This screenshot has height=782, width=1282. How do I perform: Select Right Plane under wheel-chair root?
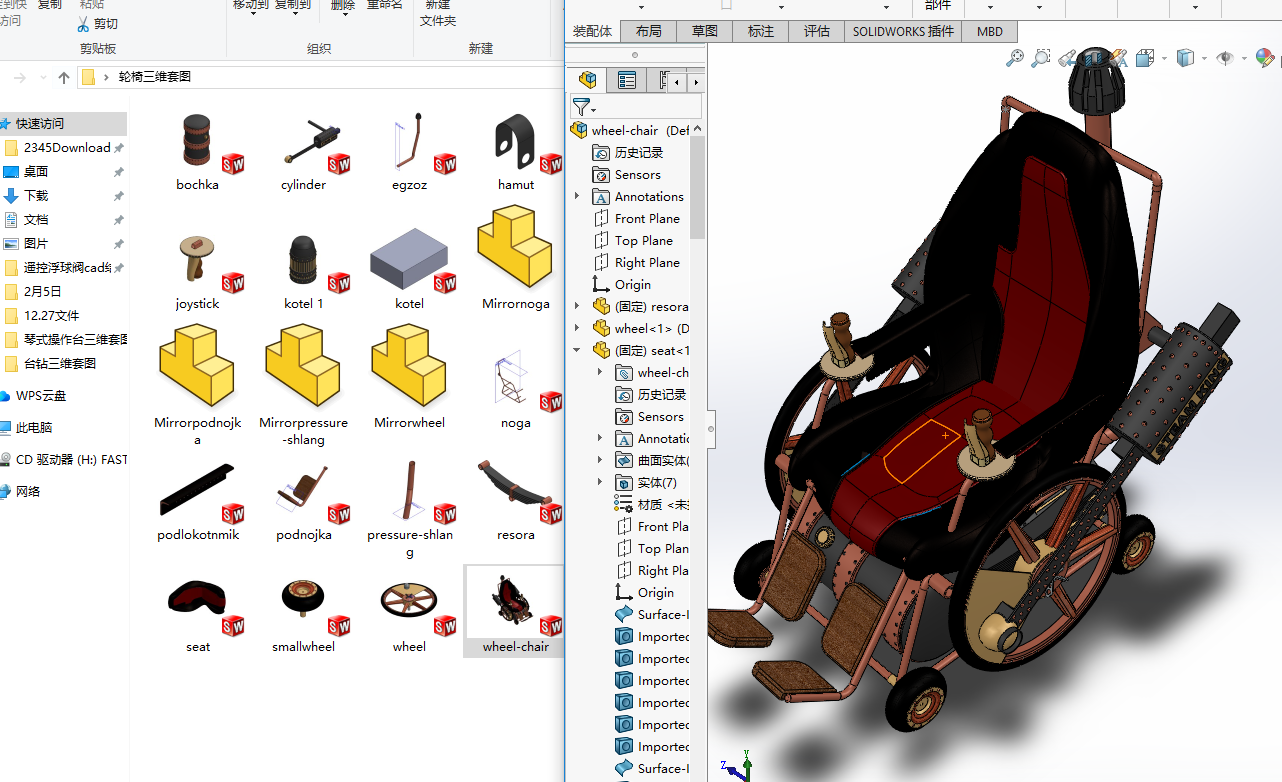click(636, 262)
